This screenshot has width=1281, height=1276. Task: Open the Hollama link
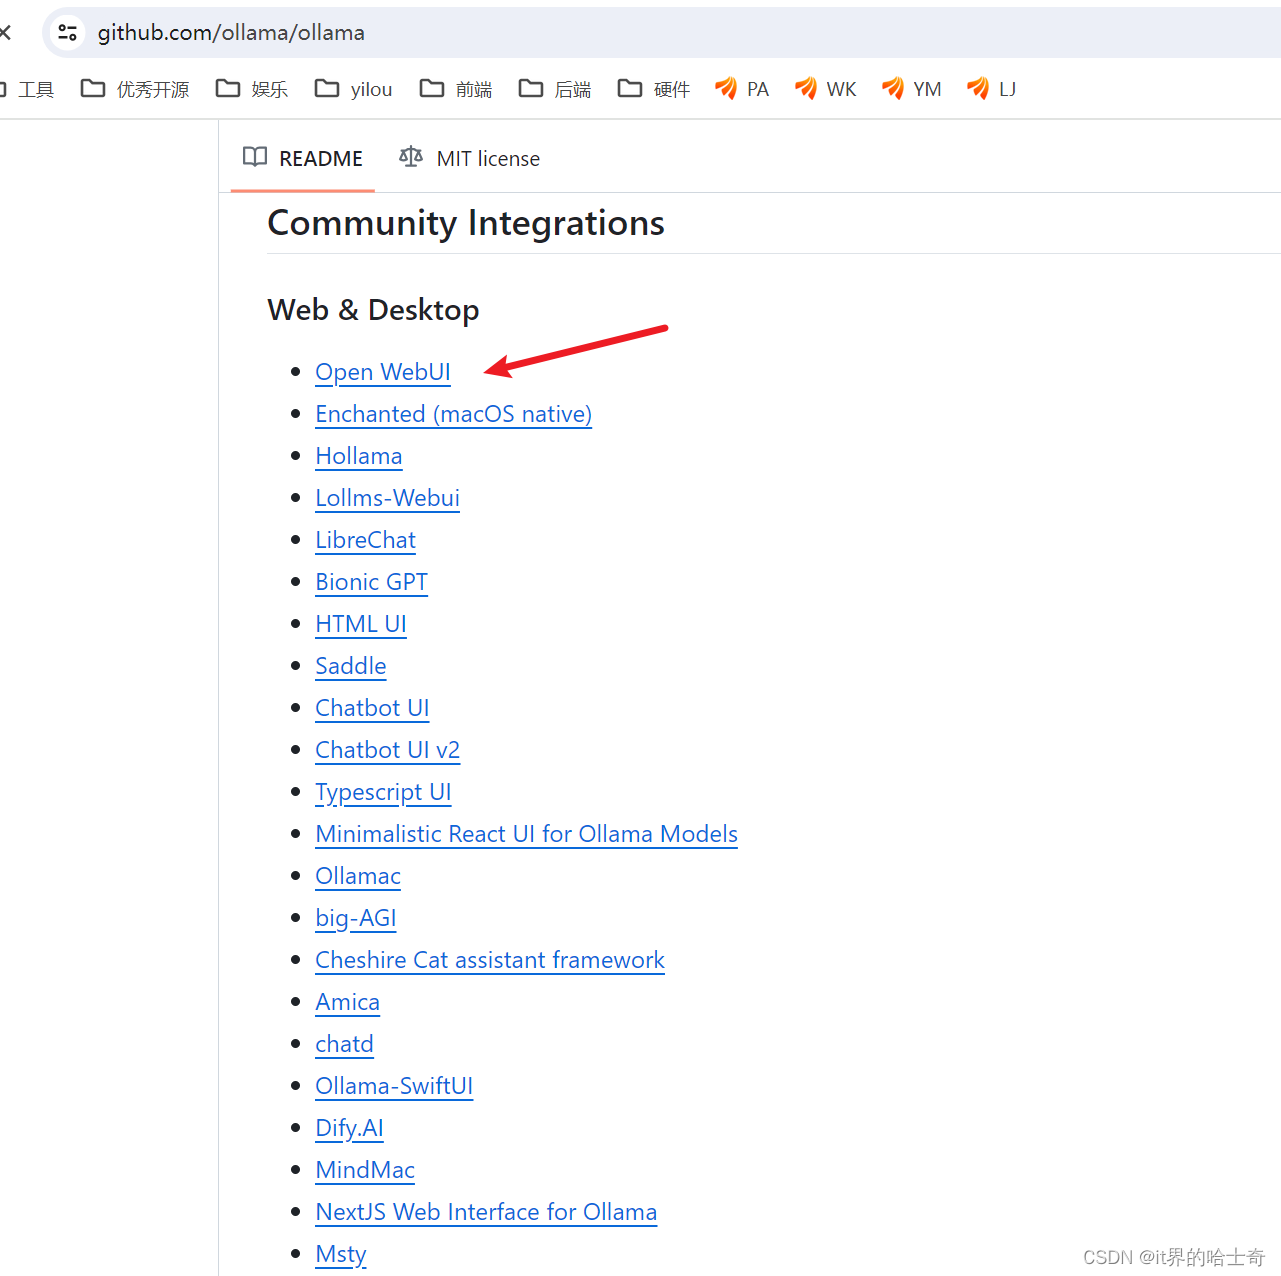coord(358,456)
